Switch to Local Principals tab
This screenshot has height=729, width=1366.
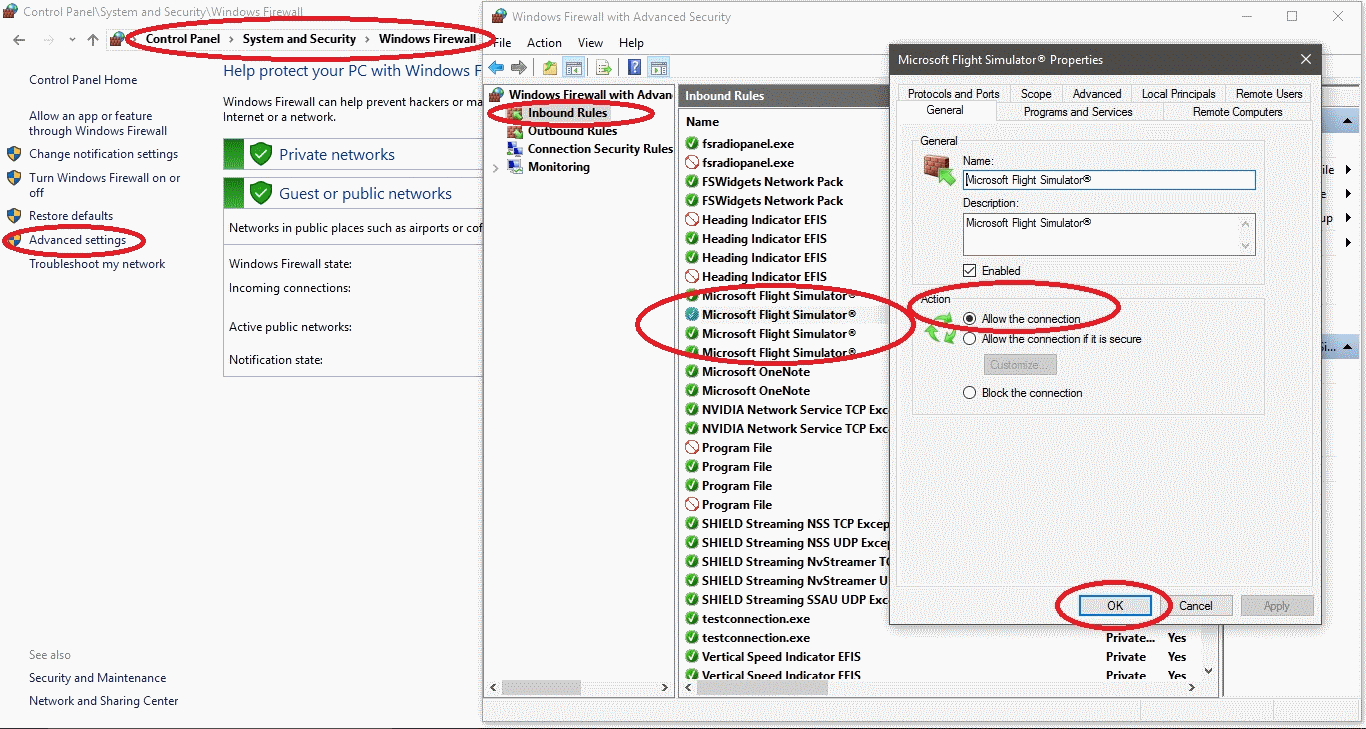(x=1179, y=94)
